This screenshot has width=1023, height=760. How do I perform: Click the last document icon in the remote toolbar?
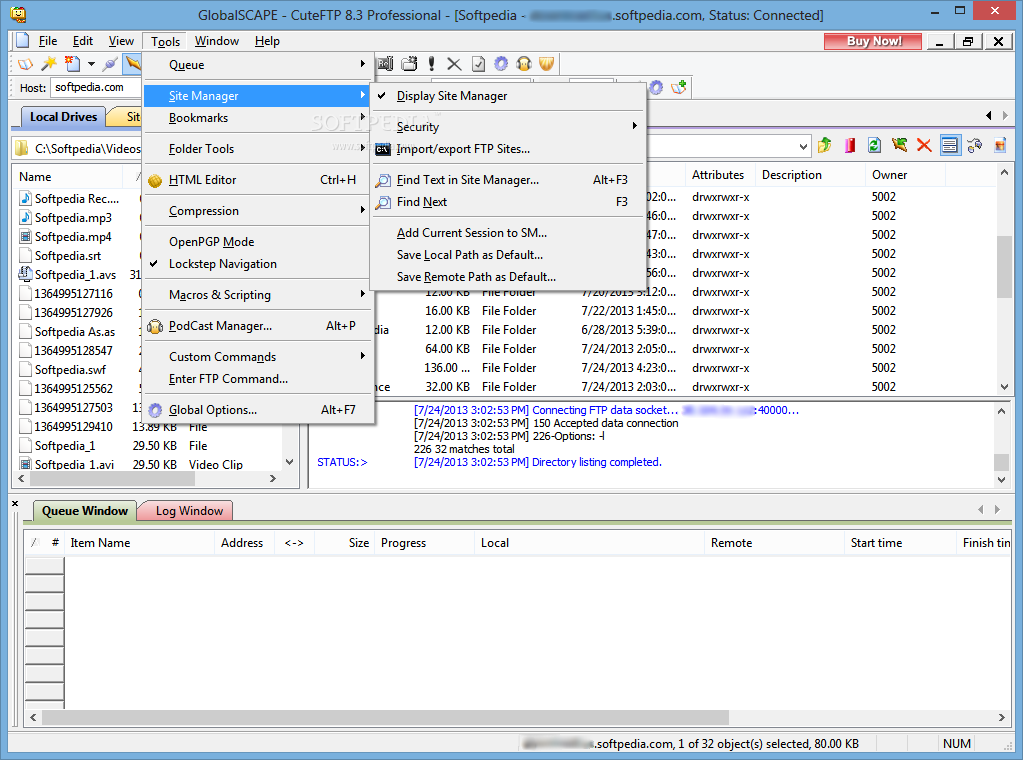pos(1000,145)
